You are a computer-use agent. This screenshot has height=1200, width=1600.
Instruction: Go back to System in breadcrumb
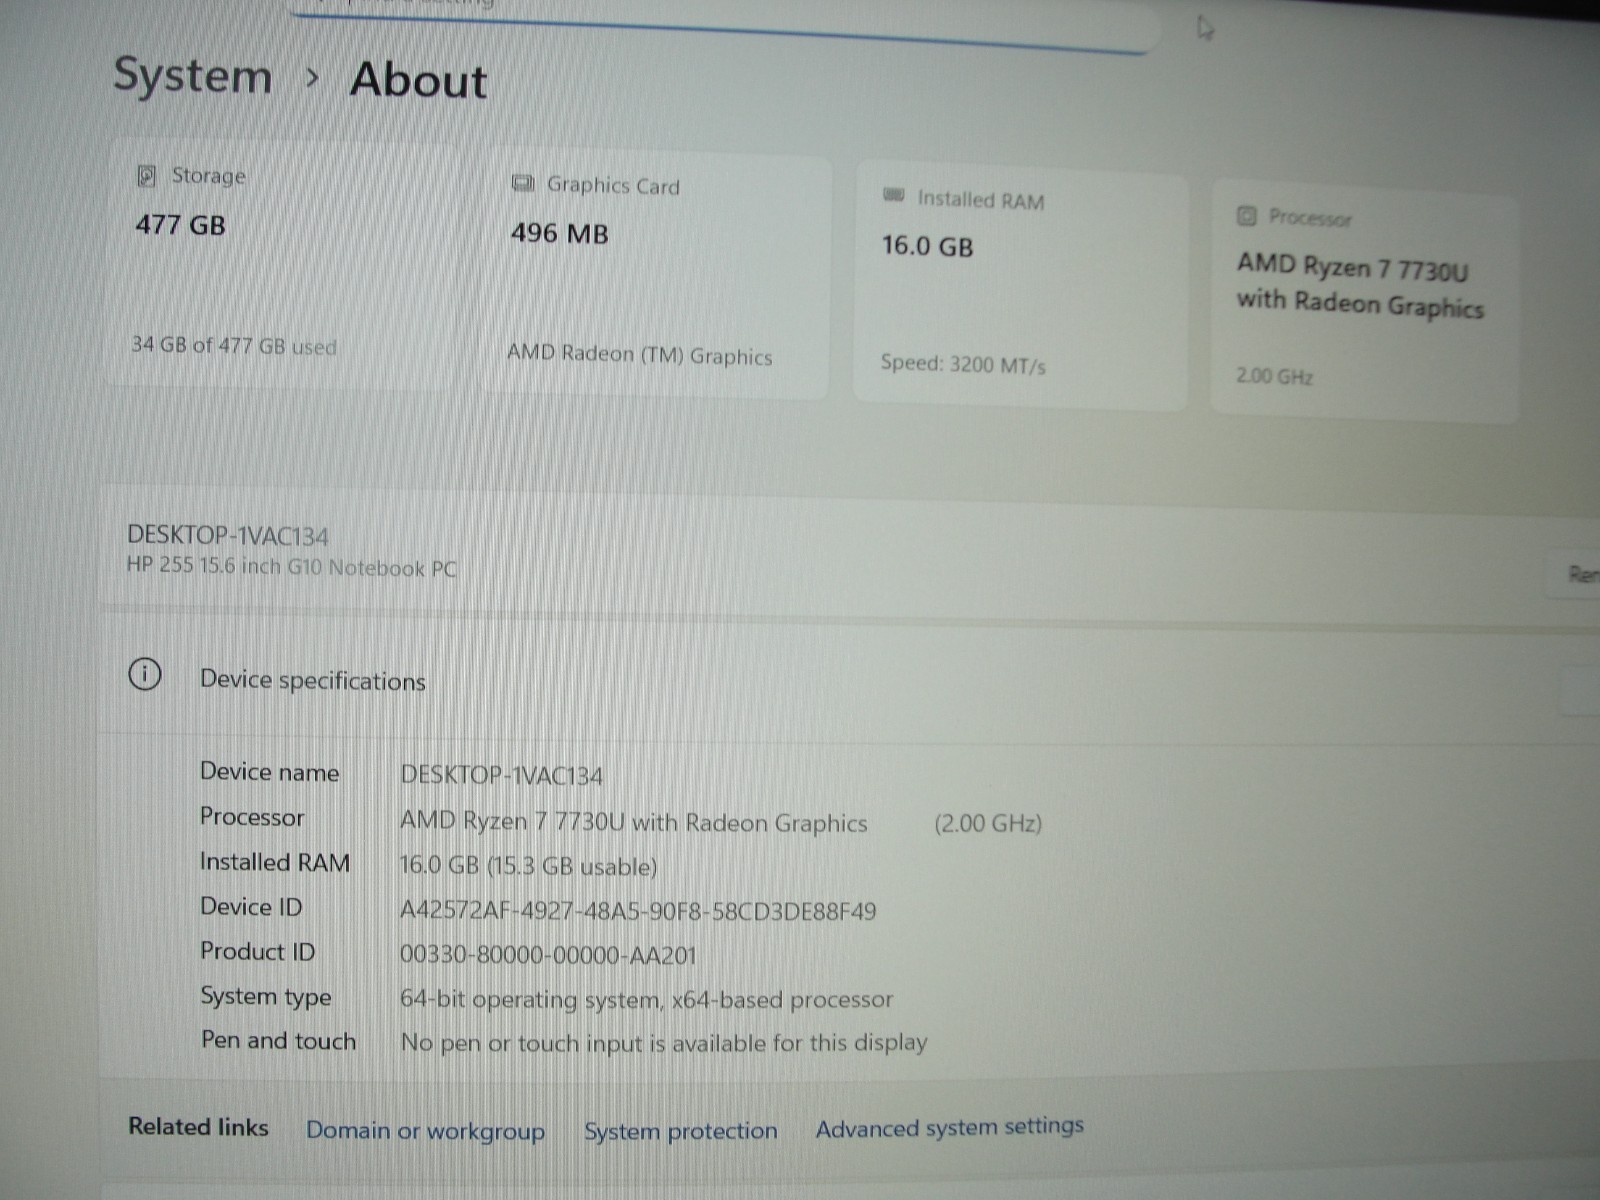click(x=192, y=76)
